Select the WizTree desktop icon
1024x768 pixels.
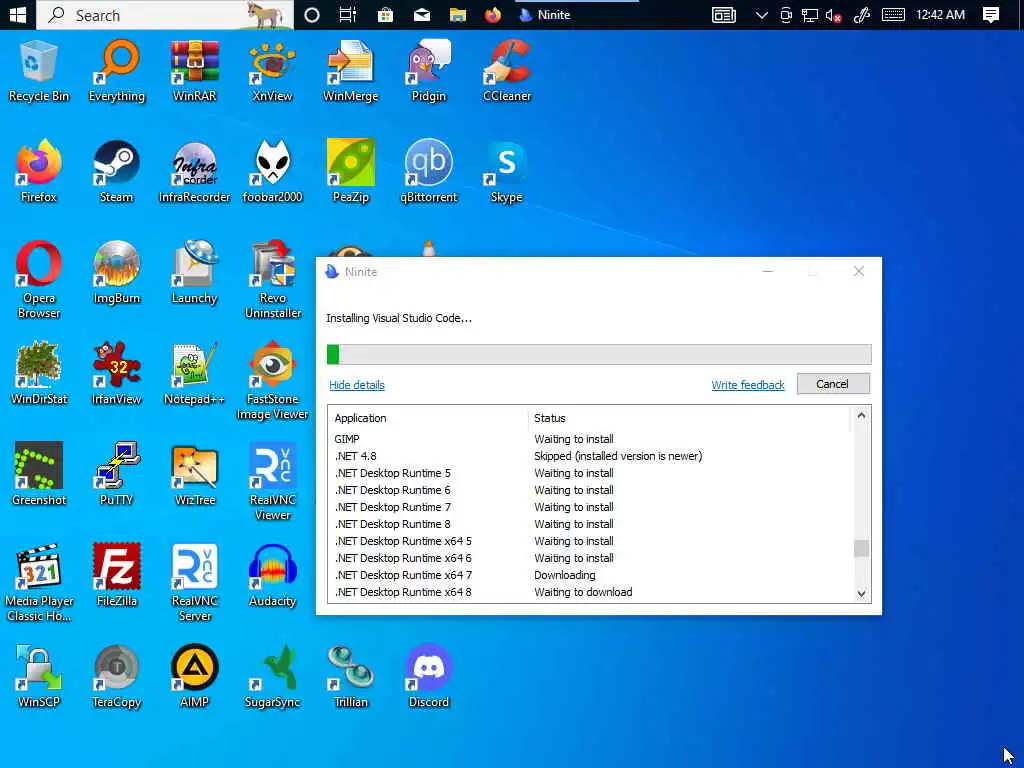coord(194,475)
